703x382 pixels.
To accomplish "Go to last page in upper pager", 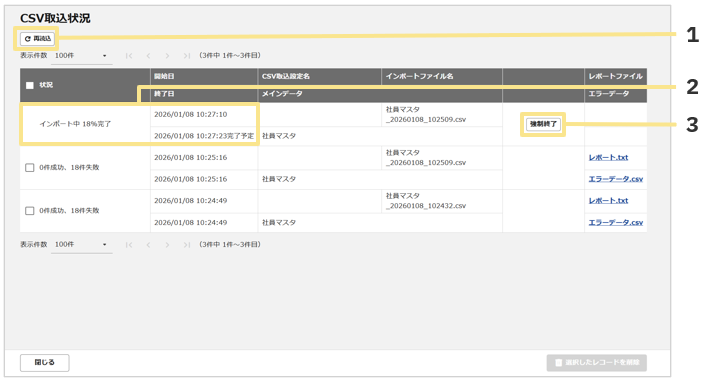I will (x=187, y=56).
